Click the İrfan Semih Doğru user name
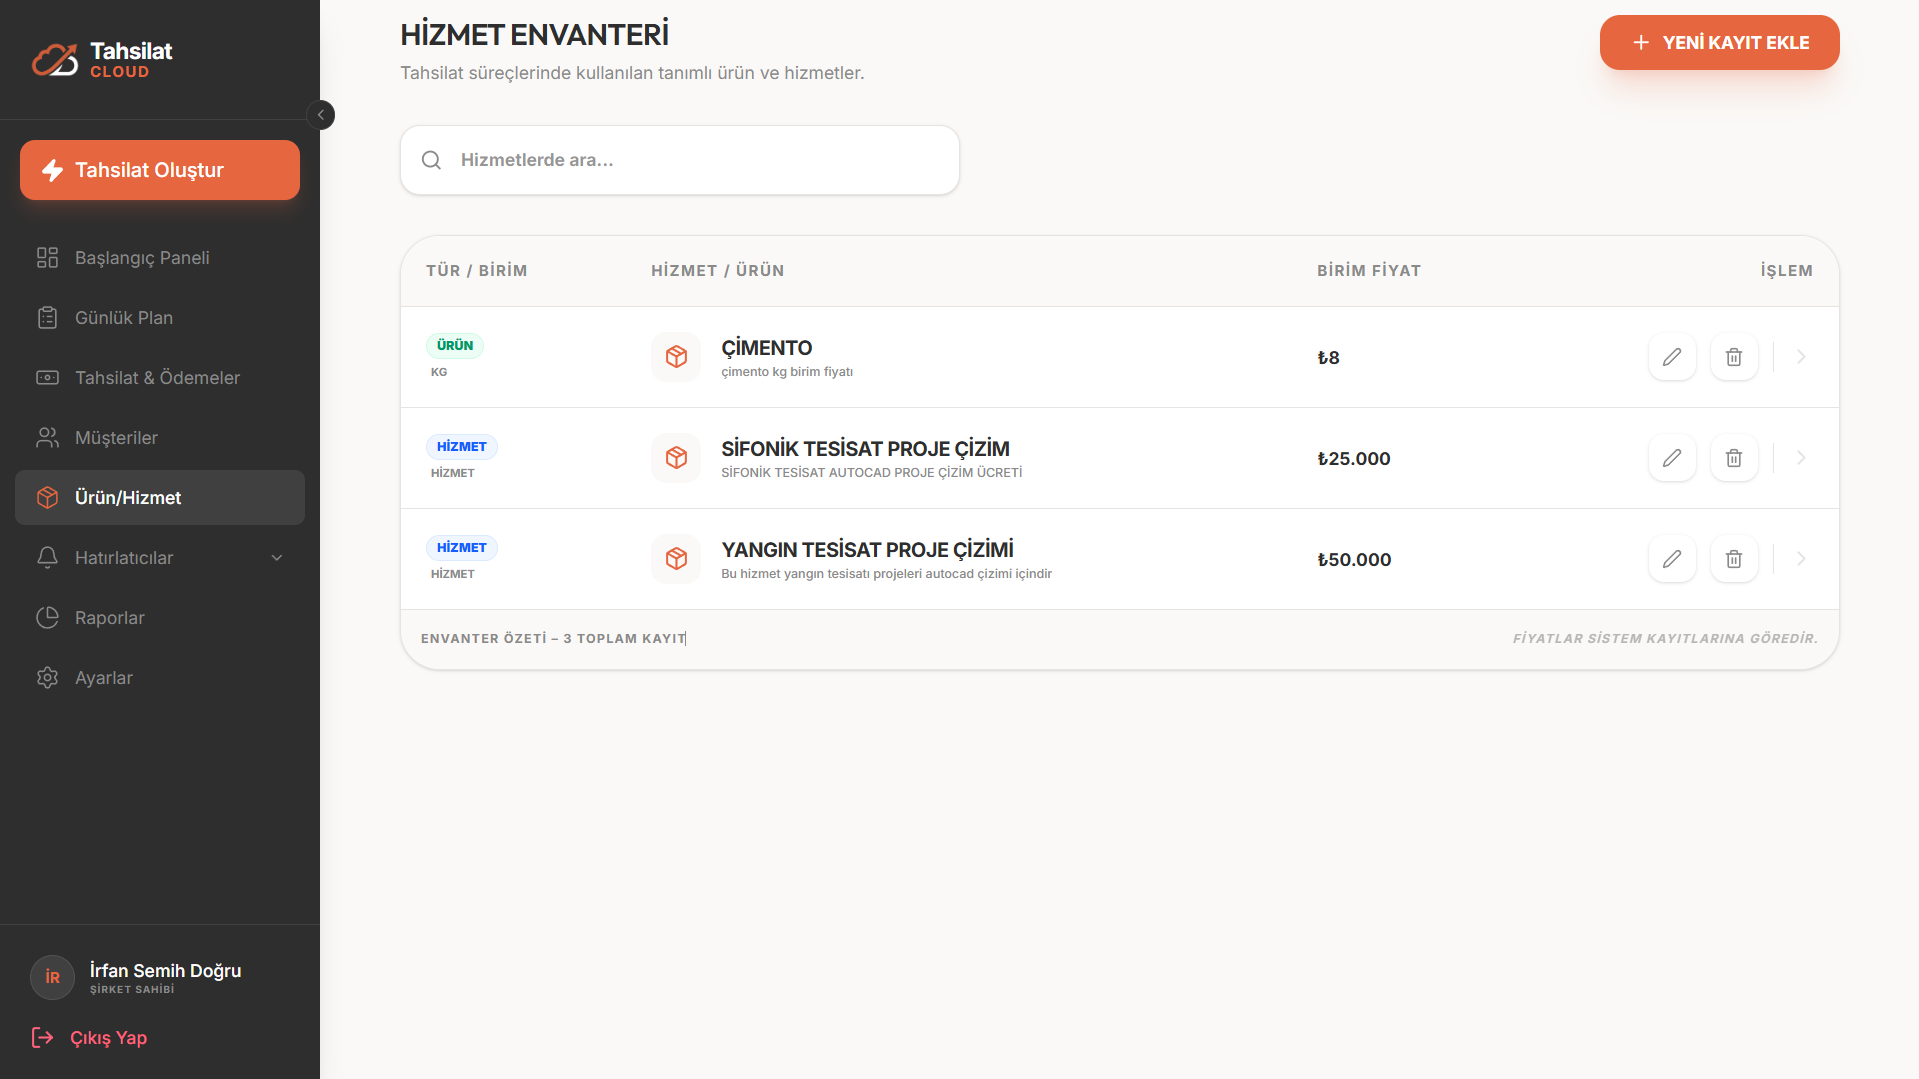Image resolution: width=1919 pixels, height=1079 pixels. click(x=166, y=971)
